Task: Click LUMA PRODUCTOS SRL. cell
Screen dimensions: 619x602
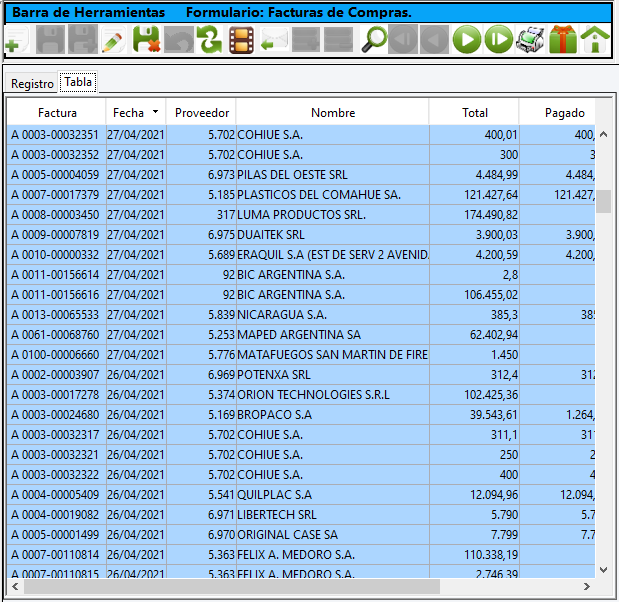Action: coord(333,215)
